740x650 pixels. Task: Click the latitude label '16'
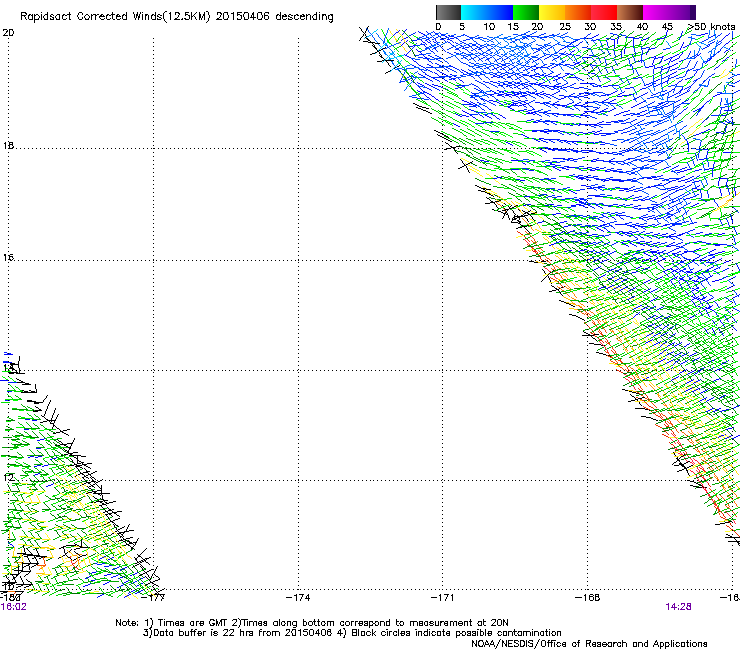click(x=8, y=257)
